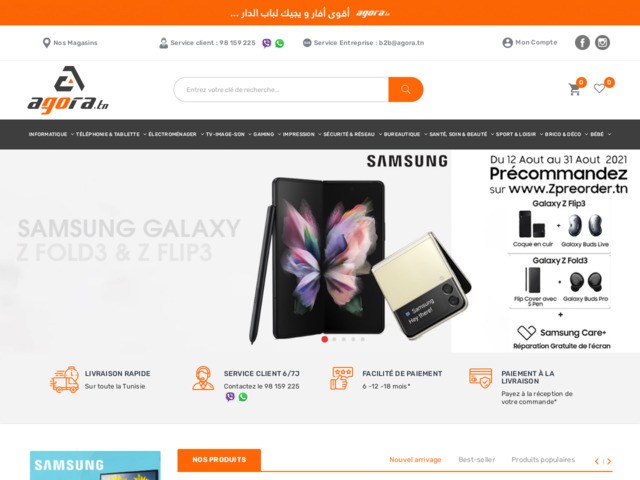
Task: Switch to the Best-seller tab
Action: pos(476,460)
